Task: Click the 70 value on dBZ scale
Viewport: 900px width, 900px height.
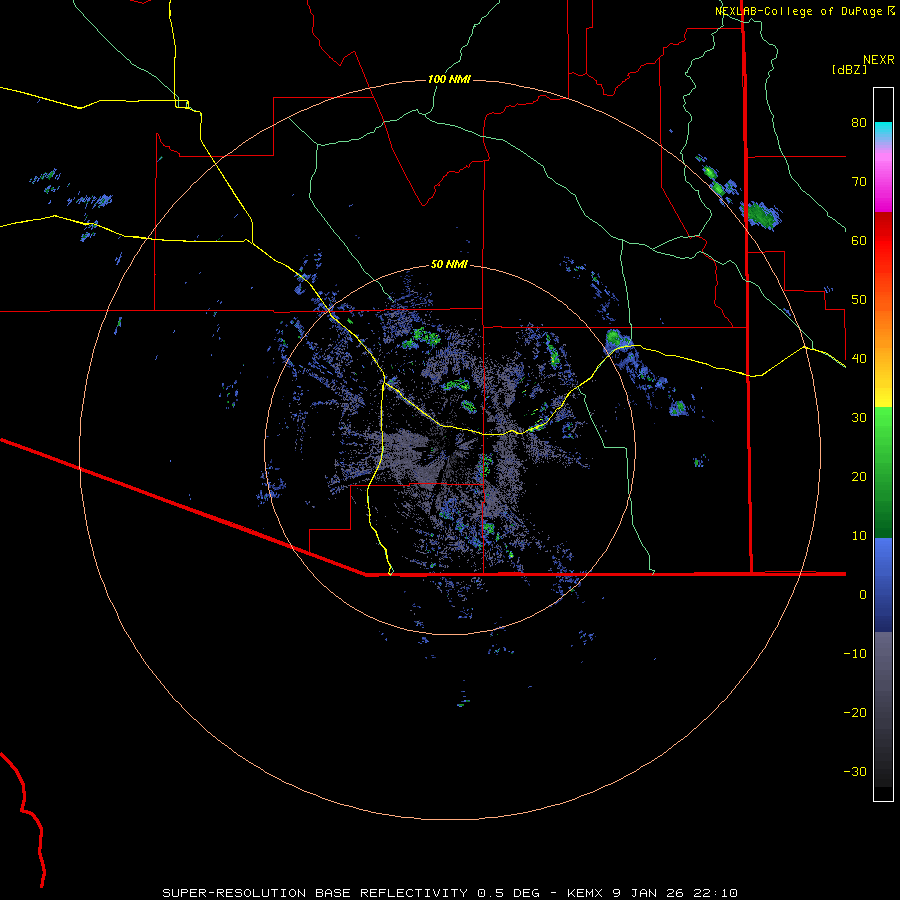Action: tap(859, 182)
